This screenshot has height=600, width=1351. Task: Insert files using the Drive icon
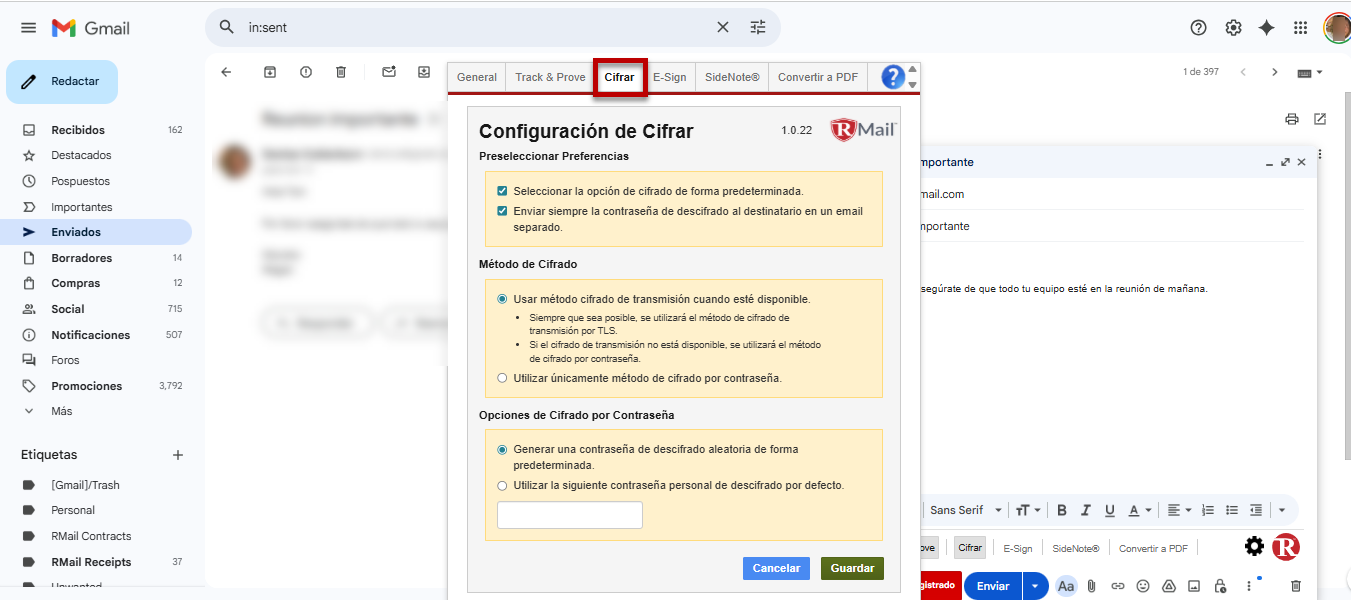tap(1168, 586)
